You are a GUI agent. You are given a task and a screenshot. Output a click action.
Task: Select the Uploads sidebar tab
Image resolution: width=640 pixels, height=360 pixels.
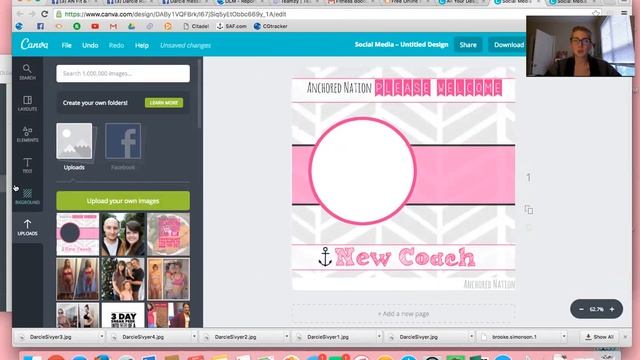(27, 227)
